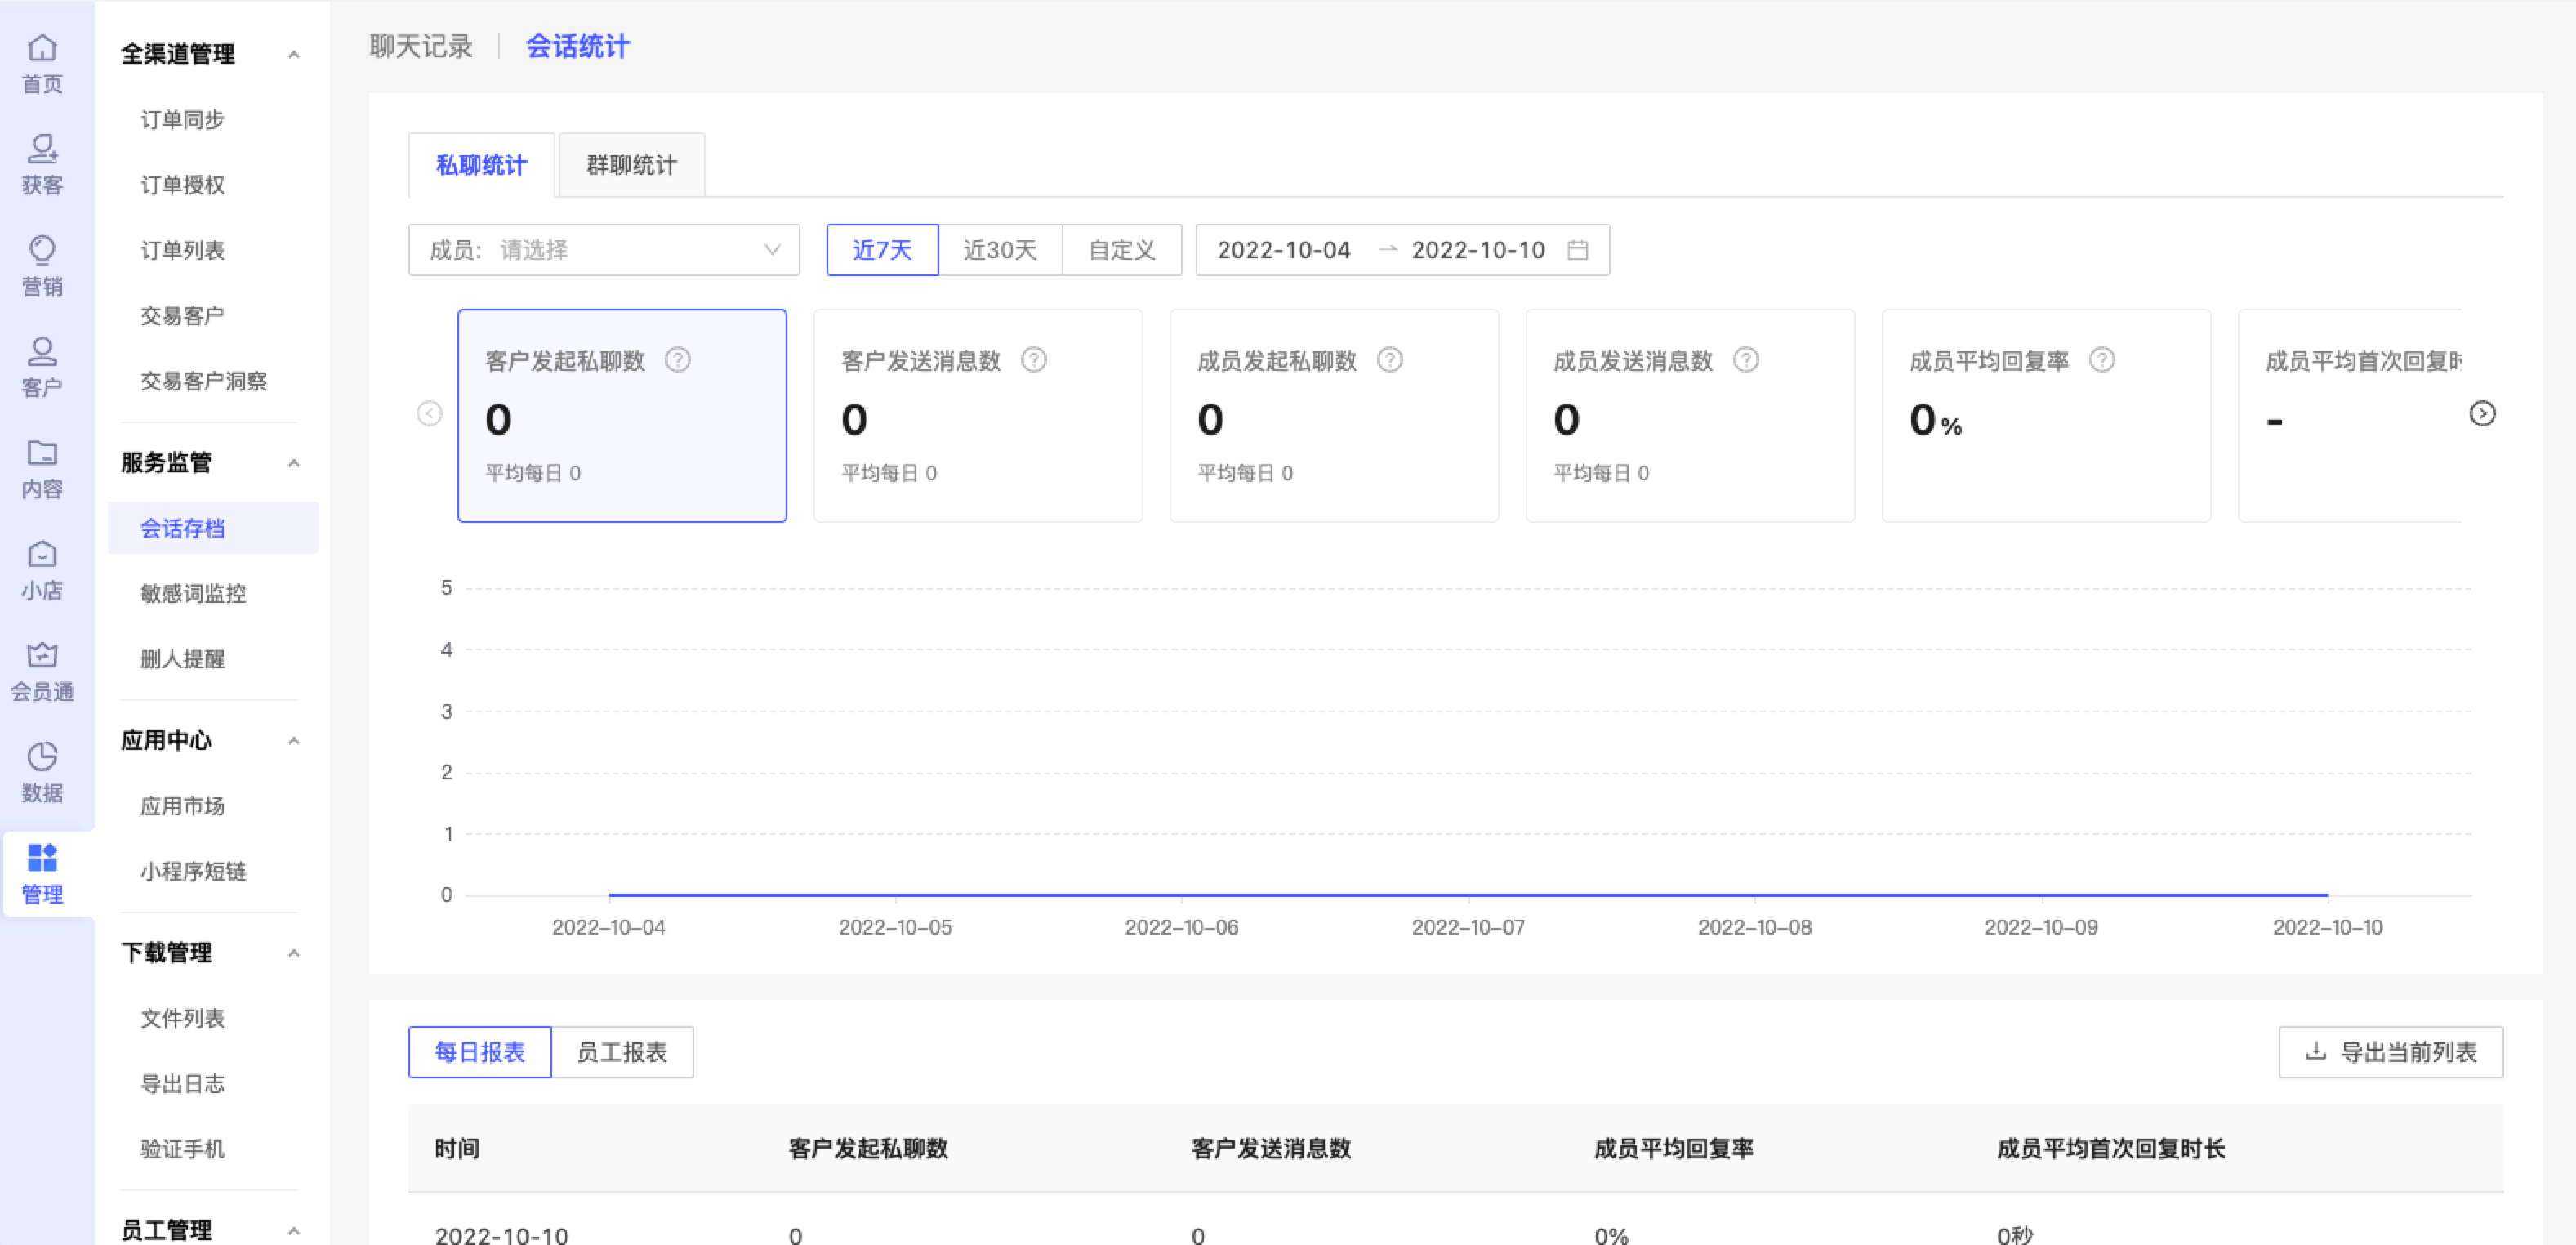The height and width of the screenshot is (1245, 2576).
Task: Select the 成员平均回复率 stat card
Action: coord(2046,416)
